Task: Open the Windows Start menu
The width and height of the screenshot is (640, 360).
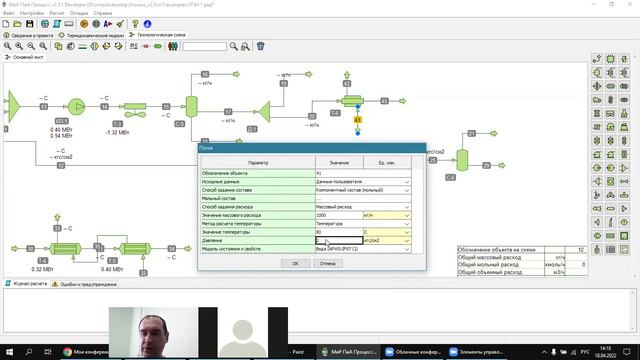Action: click(x=9, y=352)
